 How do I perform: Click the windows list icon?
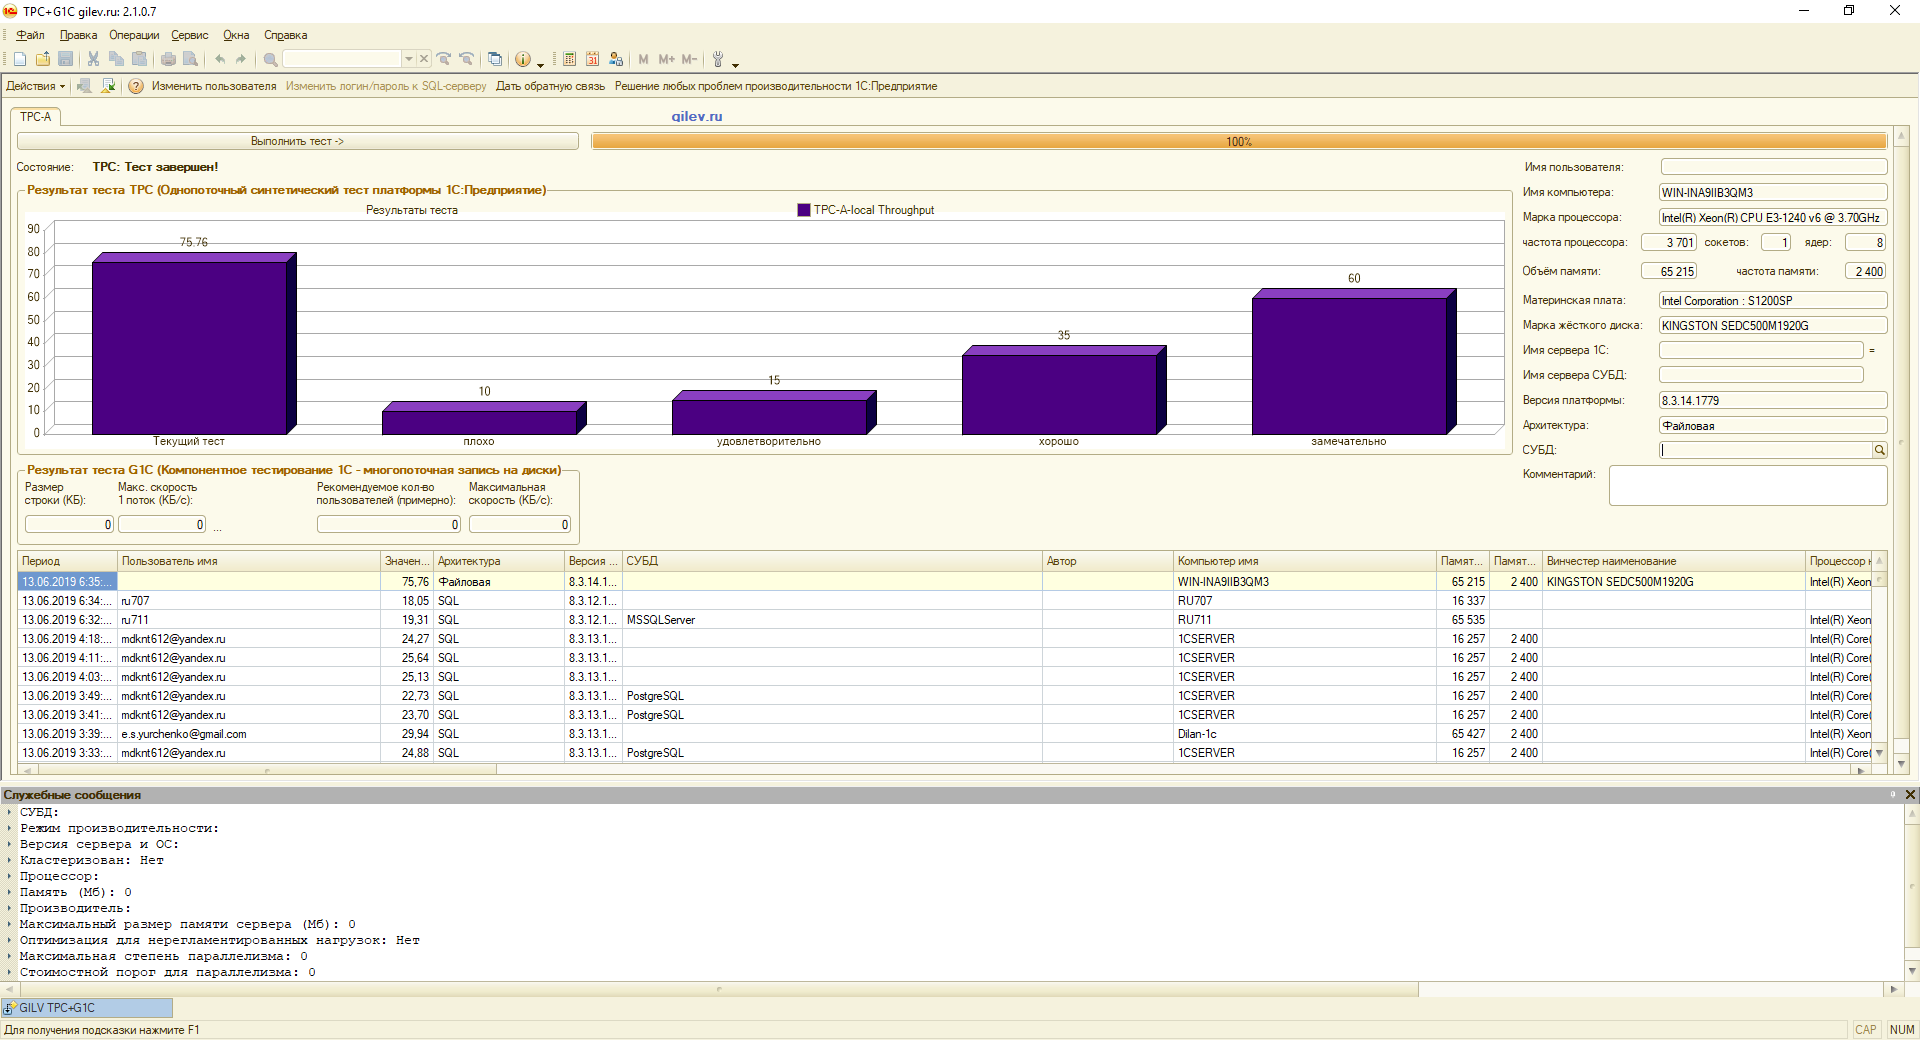point(495,59)
